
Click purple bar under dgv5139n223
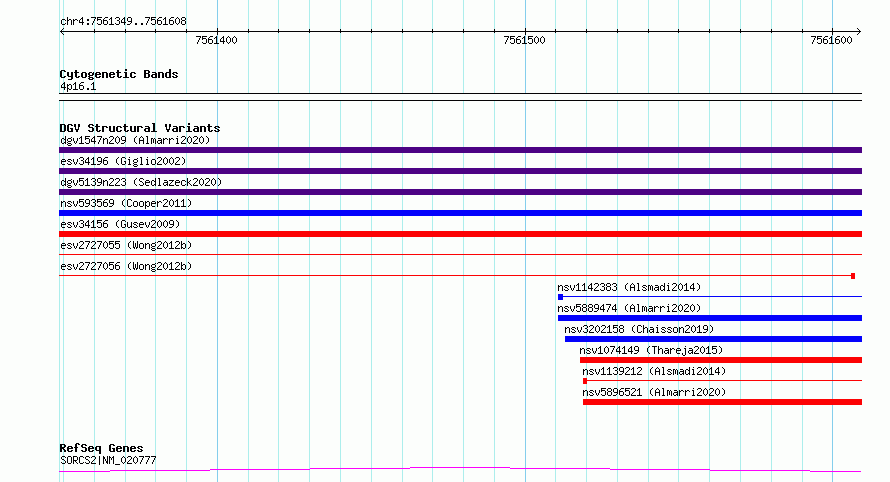[x=460, y=192]
